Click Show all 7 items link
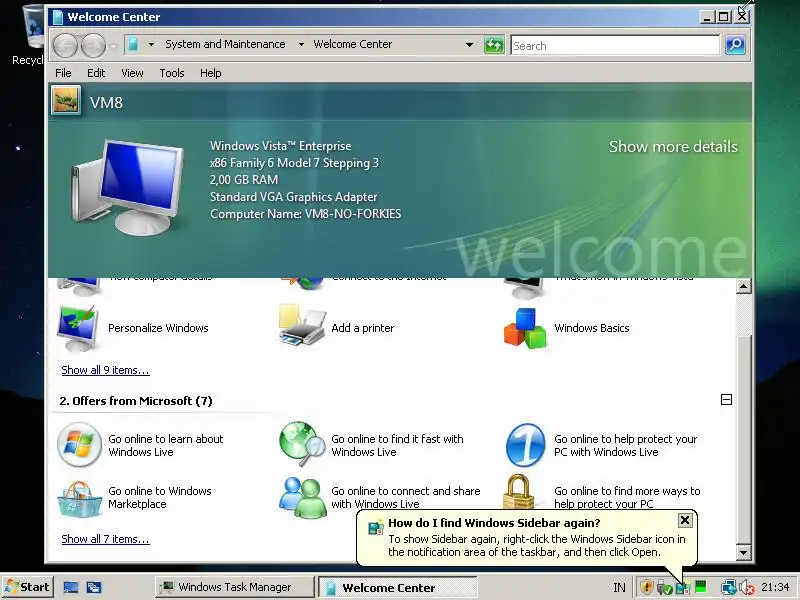 coord(105,539)
